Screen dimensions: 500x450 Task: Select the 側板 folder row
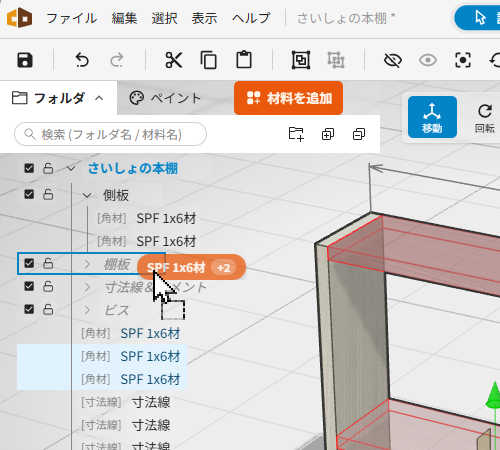click(x=116, y=195)
